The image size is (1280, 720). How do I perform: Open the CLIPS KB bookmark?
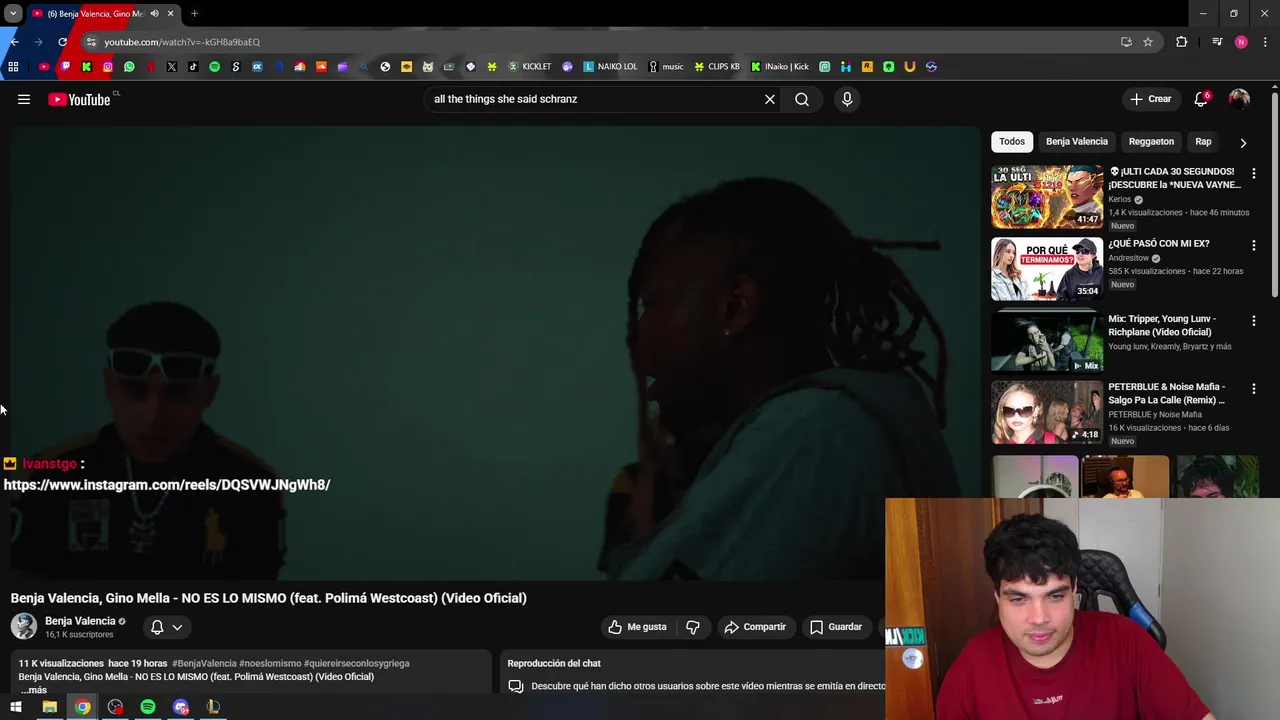point(717,67)
